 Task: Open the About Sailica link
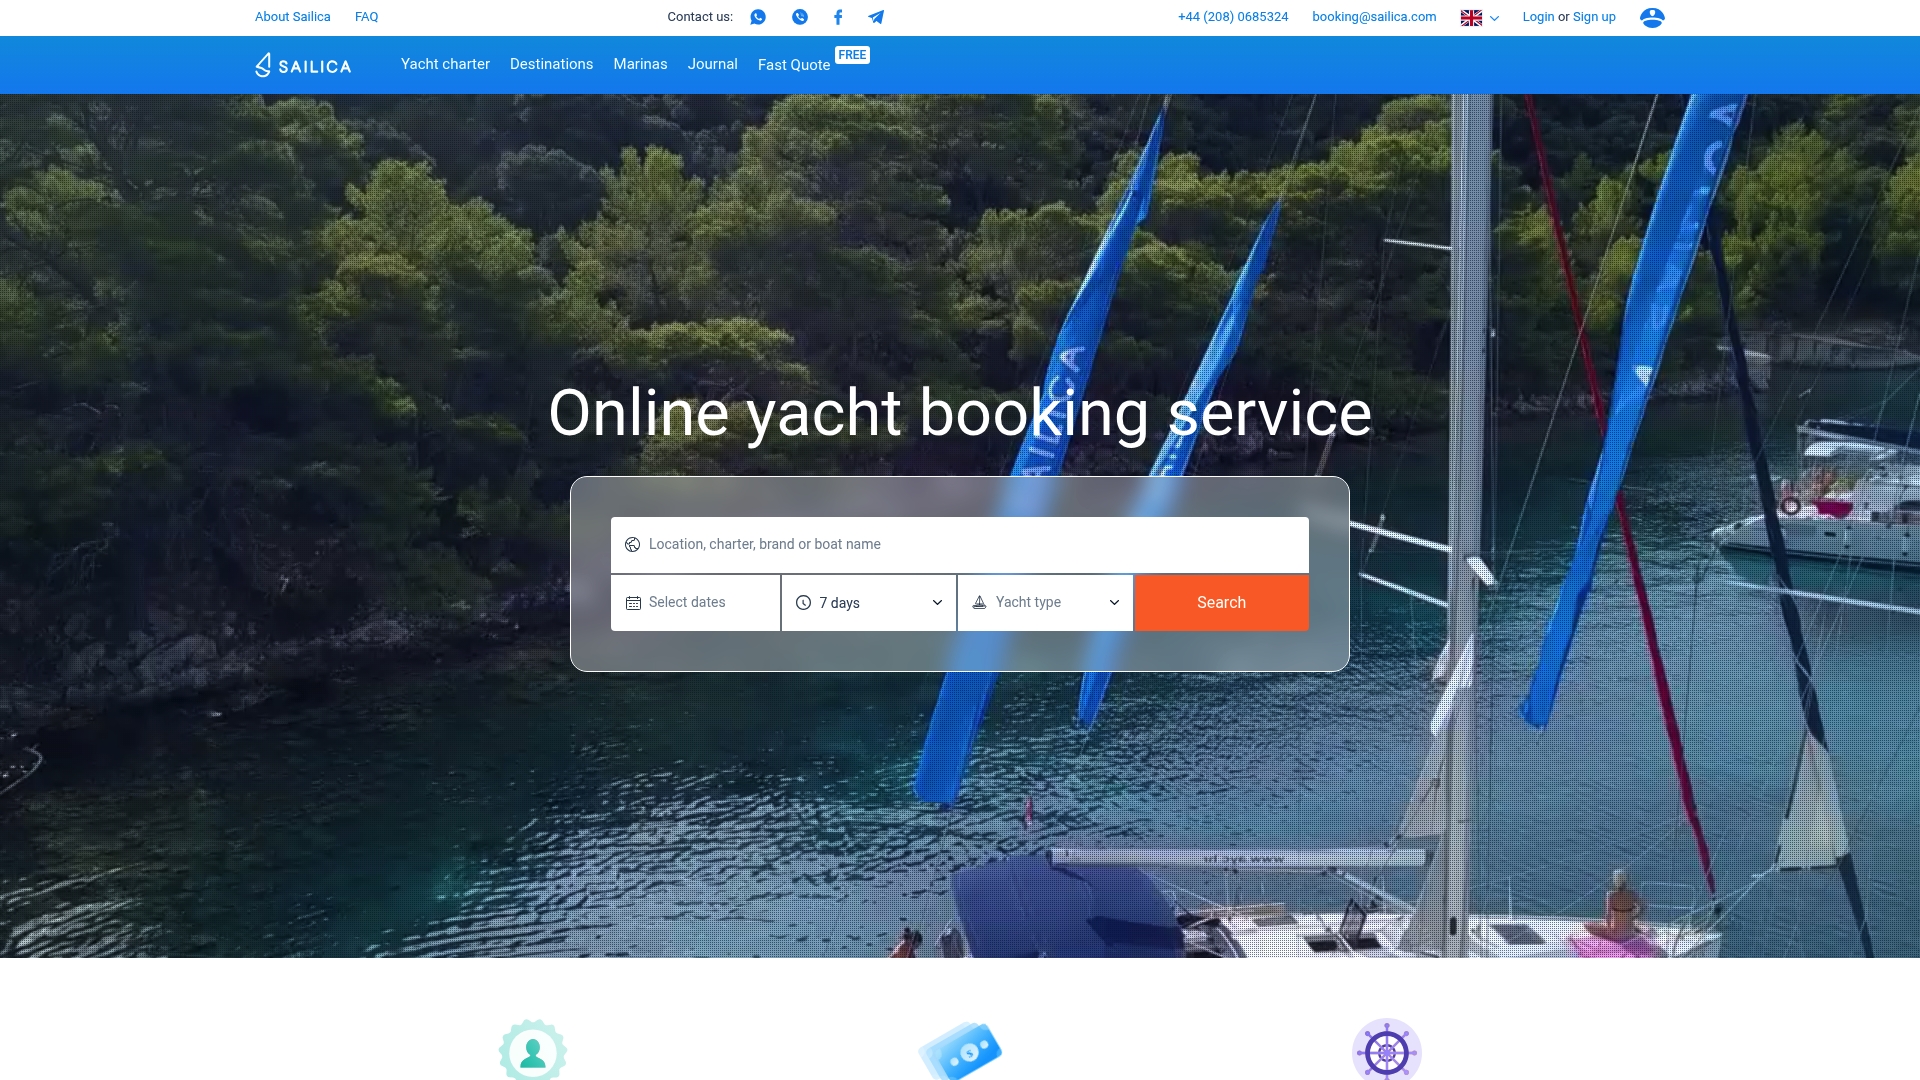pyautogui.click(x=292, y=17)
